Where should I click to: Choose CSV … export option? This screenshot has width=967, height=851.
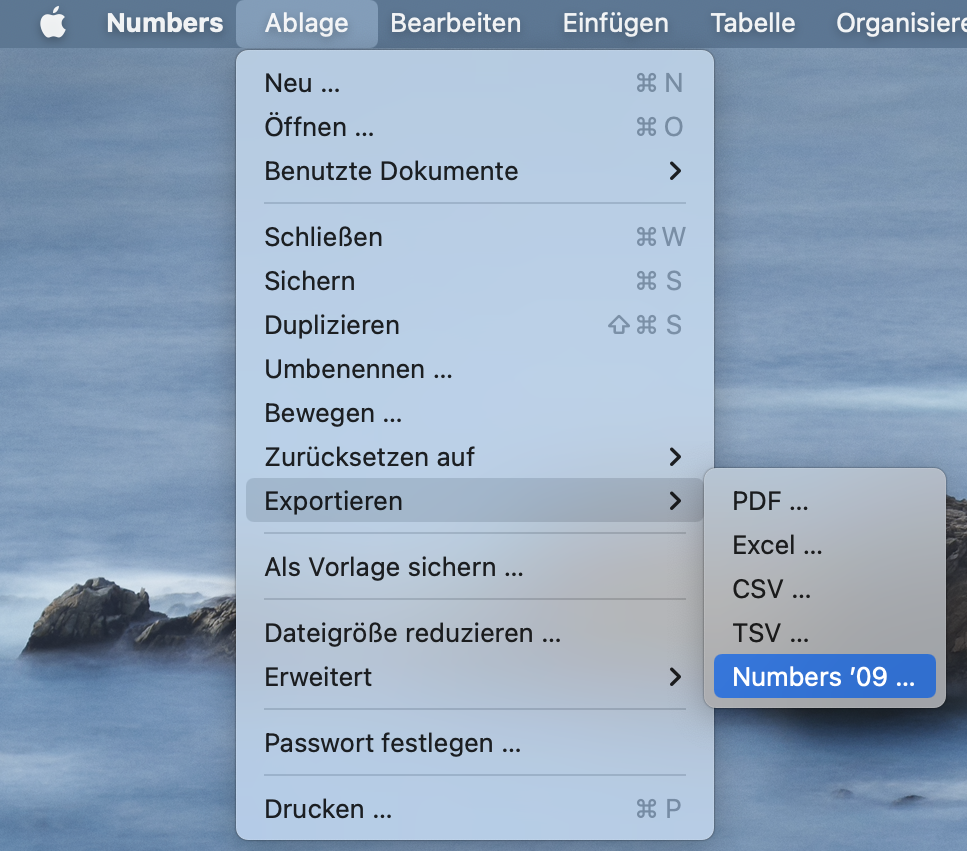click(771, 589)
